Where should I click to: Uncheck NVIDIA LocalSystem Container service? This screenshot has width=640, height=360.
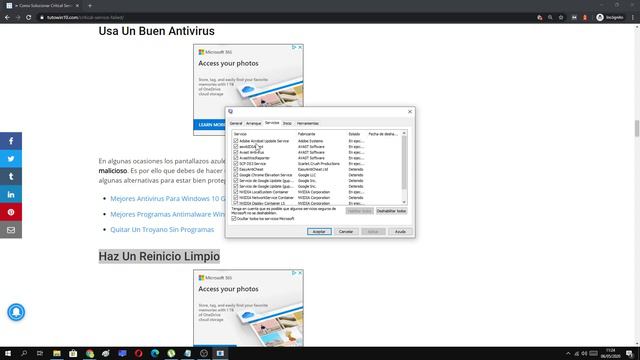236,192
